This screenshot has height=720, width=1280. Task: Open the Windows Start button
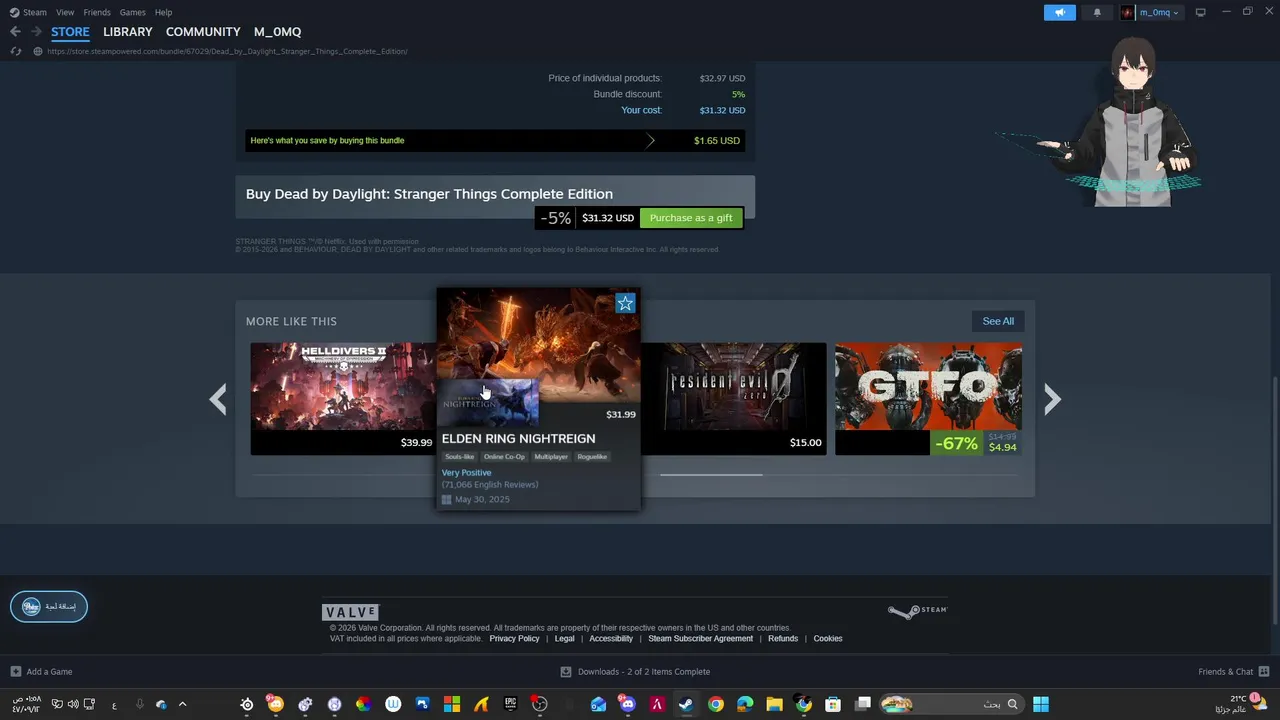[1041, 704]
